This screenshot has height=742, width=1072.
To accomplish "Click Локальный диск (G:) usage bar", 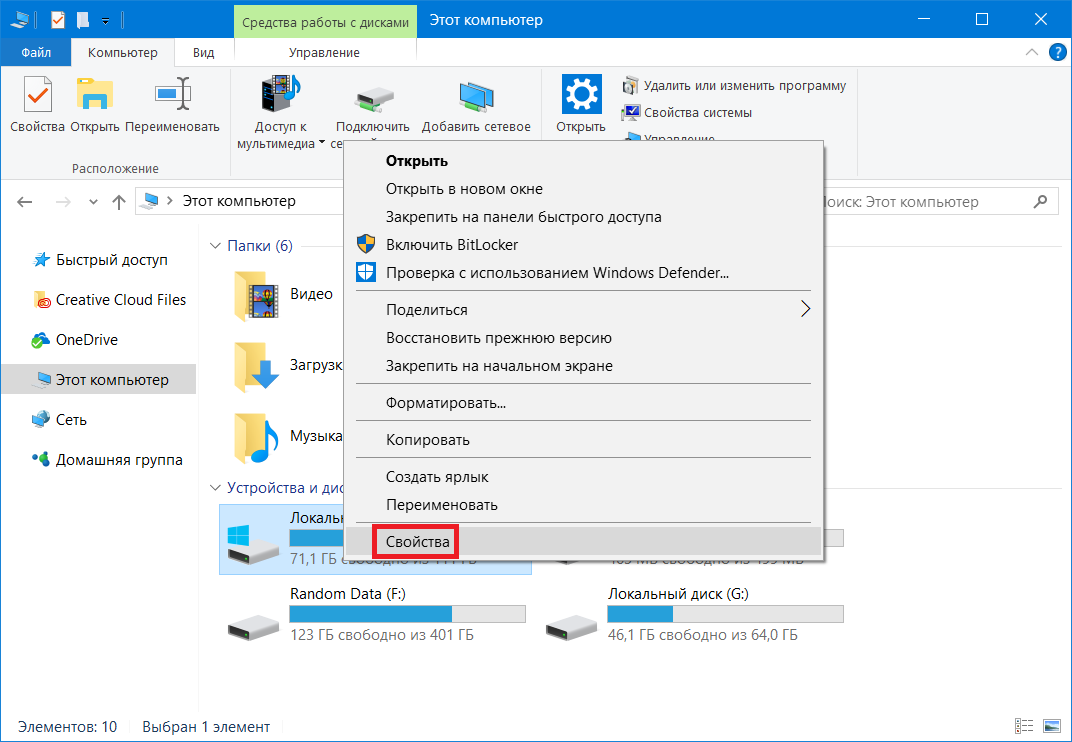I will (725, 613).
